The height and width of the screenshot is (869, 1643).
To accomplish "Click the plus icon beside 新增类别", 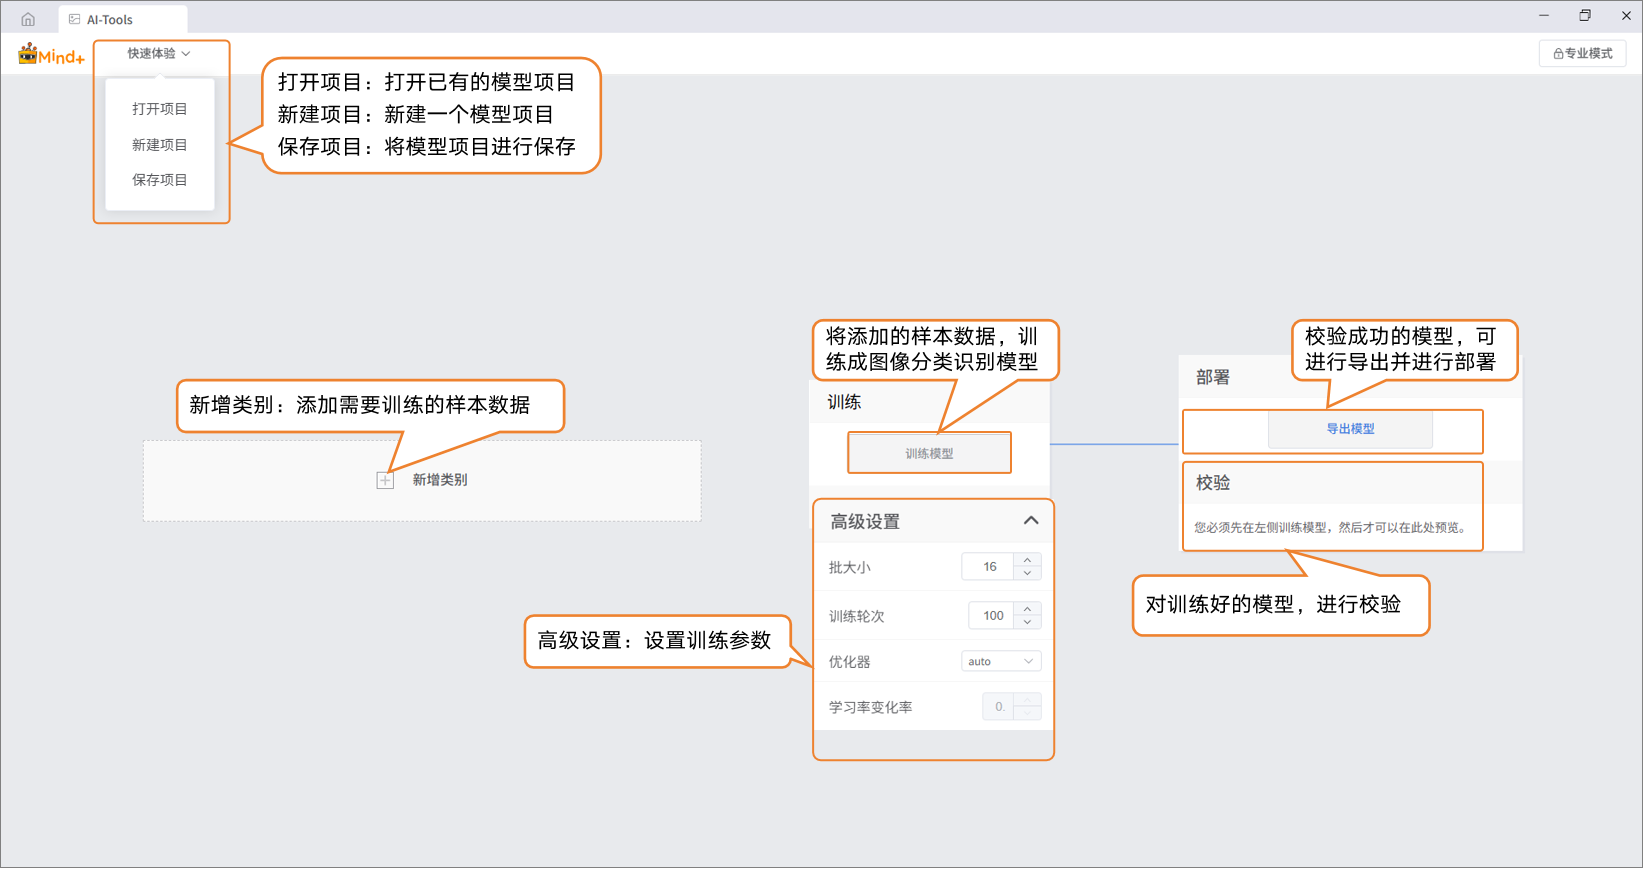I will 385,481.
